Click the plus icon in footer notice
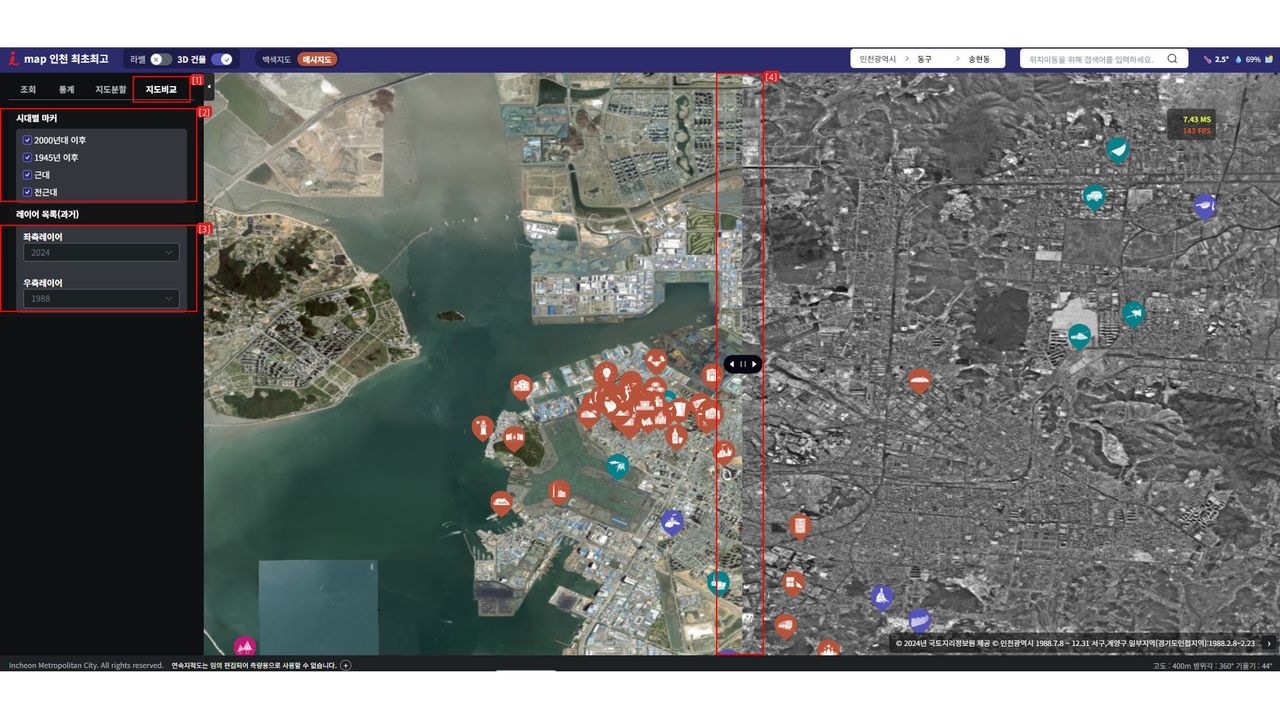1280x720 pixels. 346,665
